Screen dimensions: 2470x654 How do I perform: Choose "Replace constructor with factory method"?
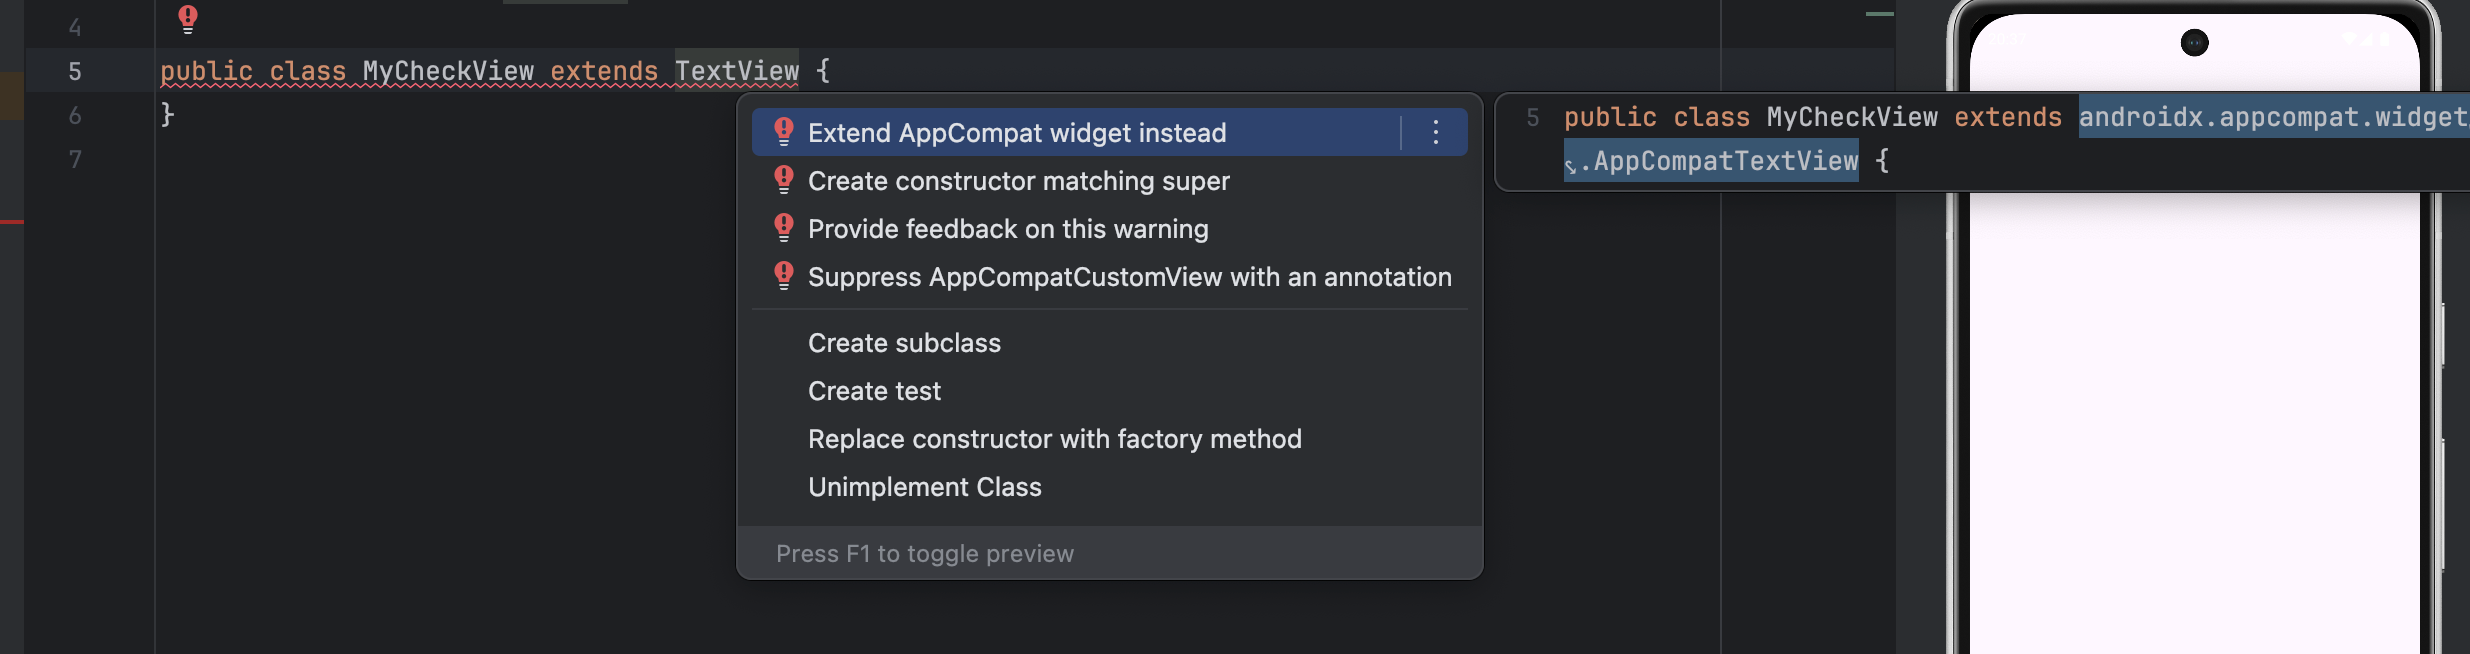pyautogui.click(x=1054, y=439)
